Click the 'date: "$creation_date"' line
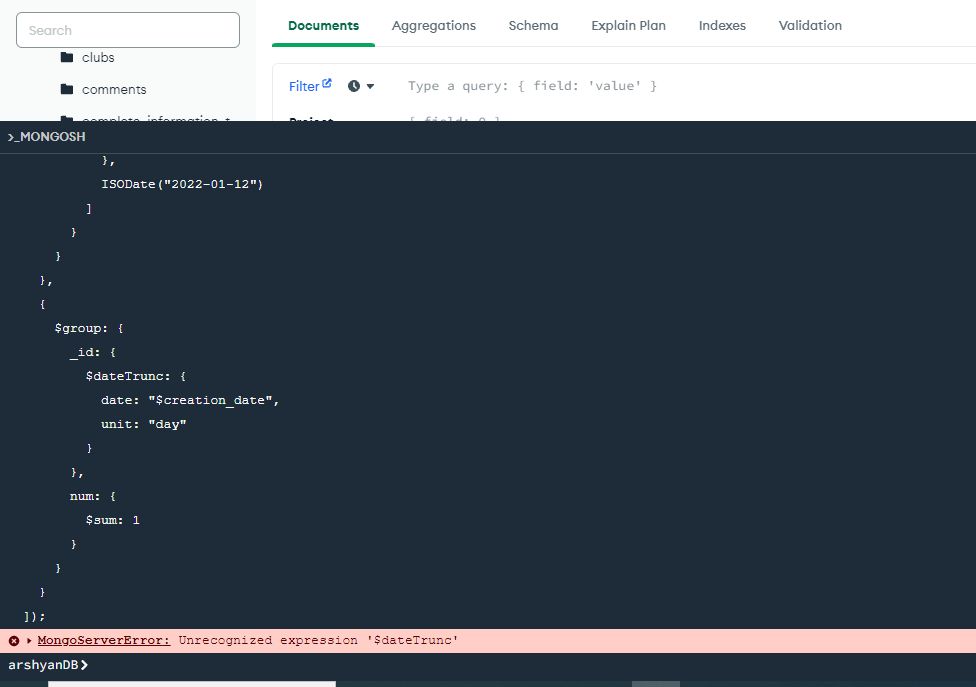The image size is (976, 687). coord(190,400)
